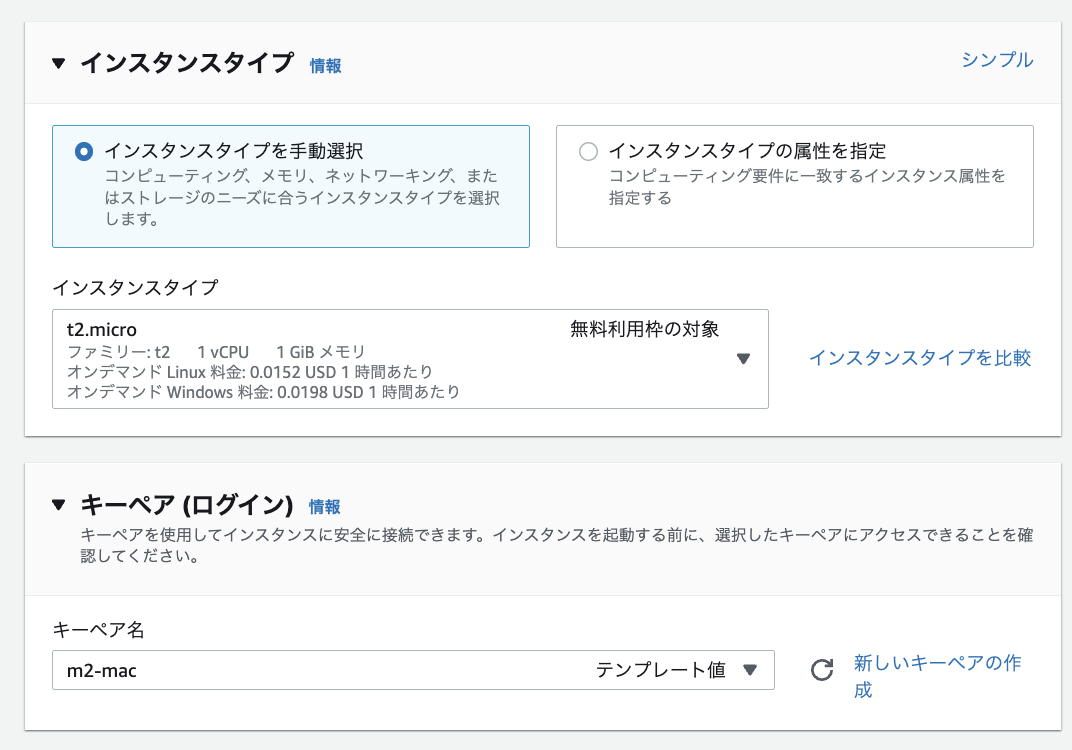
Task: Click the instance type attributes card
Action: 794,186
